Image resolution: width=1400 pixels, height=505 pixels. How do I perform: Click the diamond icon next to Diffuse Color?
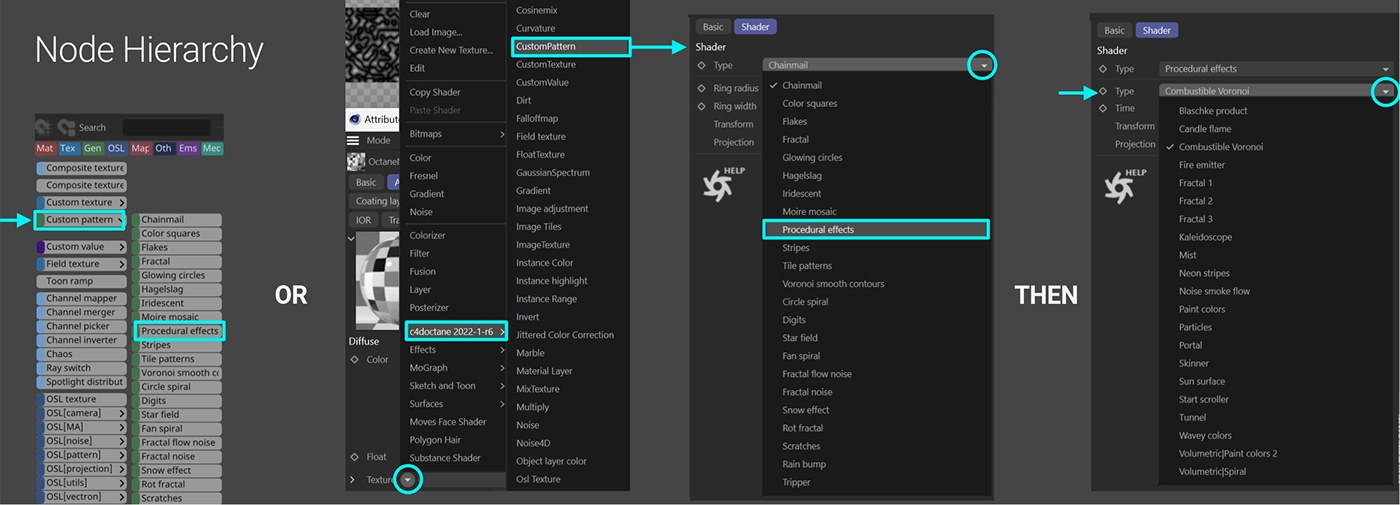(x=354, y=360)
